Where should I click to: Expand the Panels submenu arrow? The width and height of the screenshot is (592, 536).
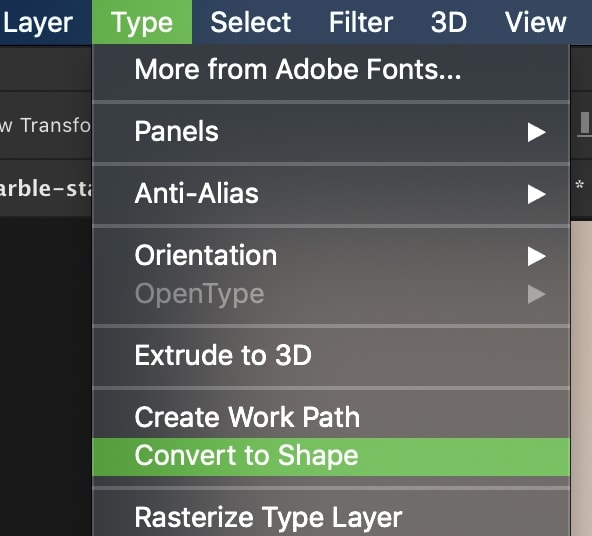pos(536,132)
